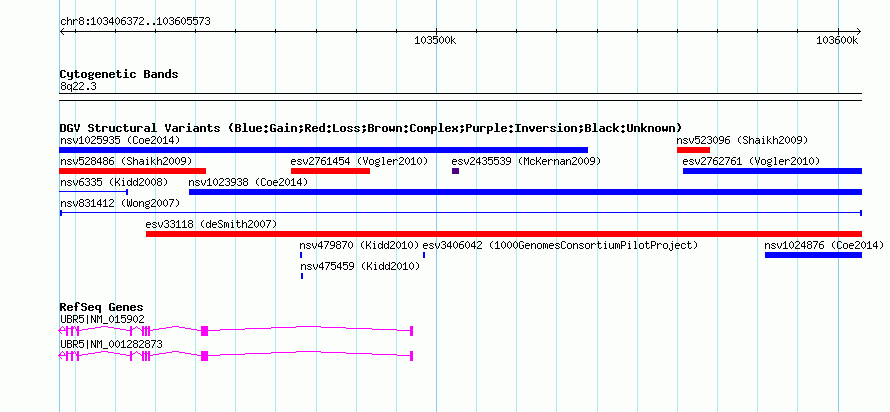Viewport: 890px width, 412px height.
Task: Open the nsv1023938 (Coe2014) label
Action: coord(248,183)
